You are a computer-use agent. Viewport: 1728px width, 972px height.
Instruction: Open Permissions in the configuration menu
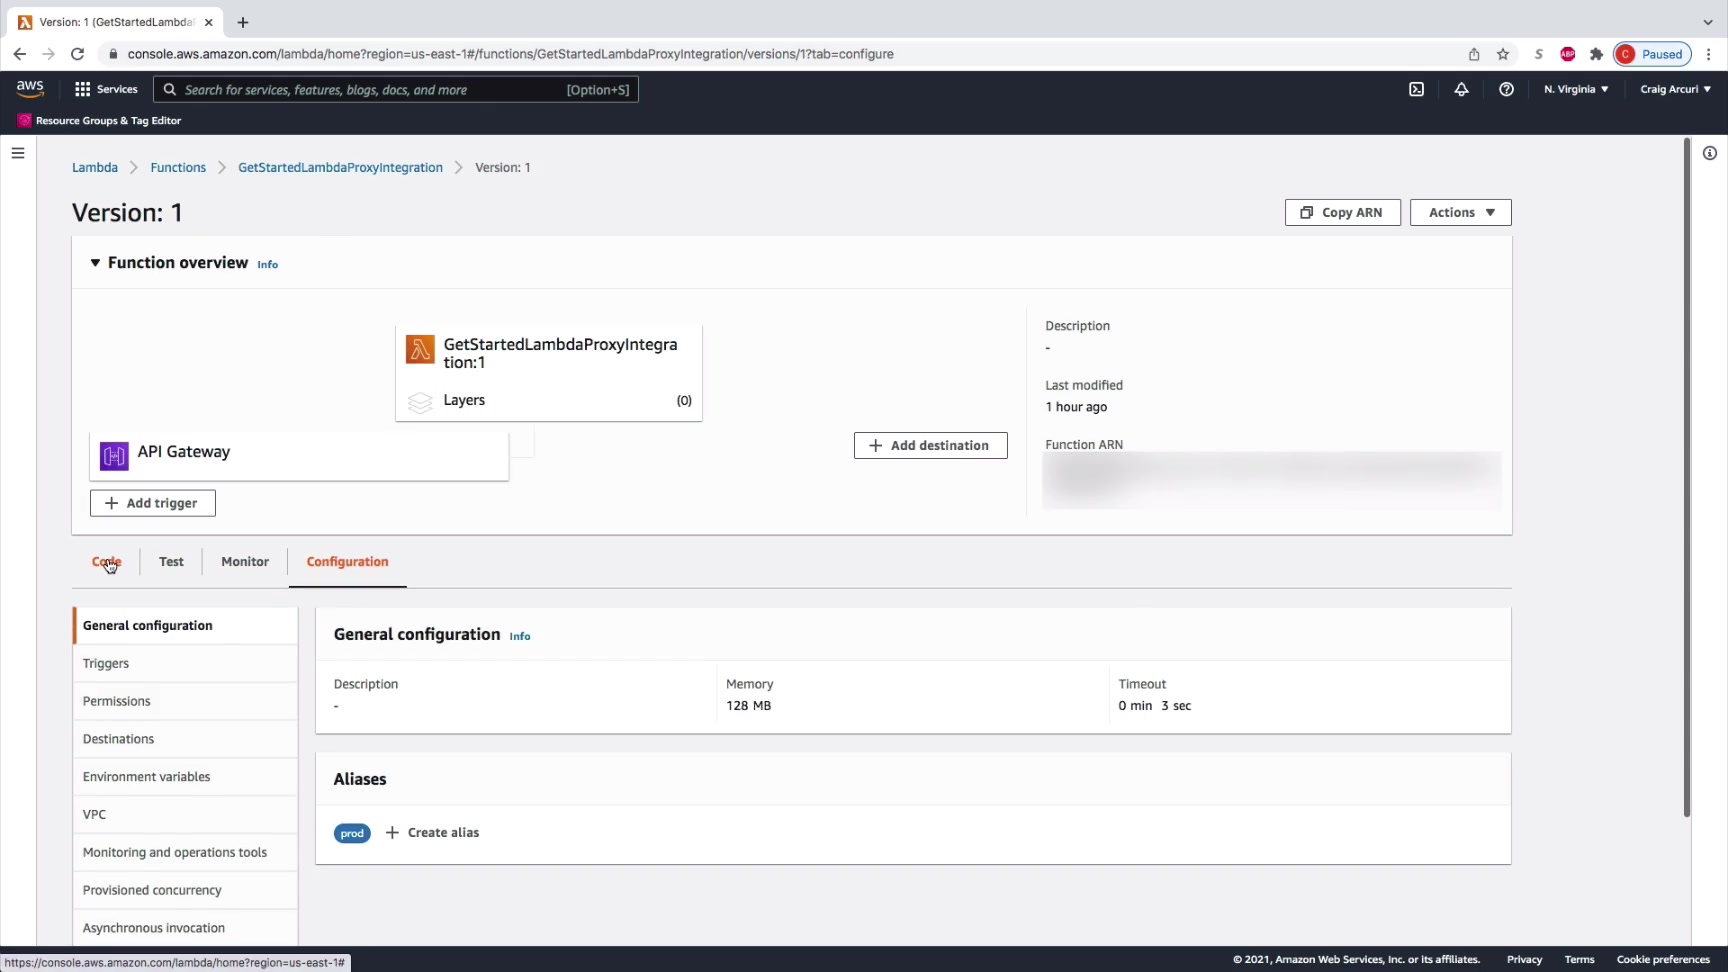(x=186, y=701)
